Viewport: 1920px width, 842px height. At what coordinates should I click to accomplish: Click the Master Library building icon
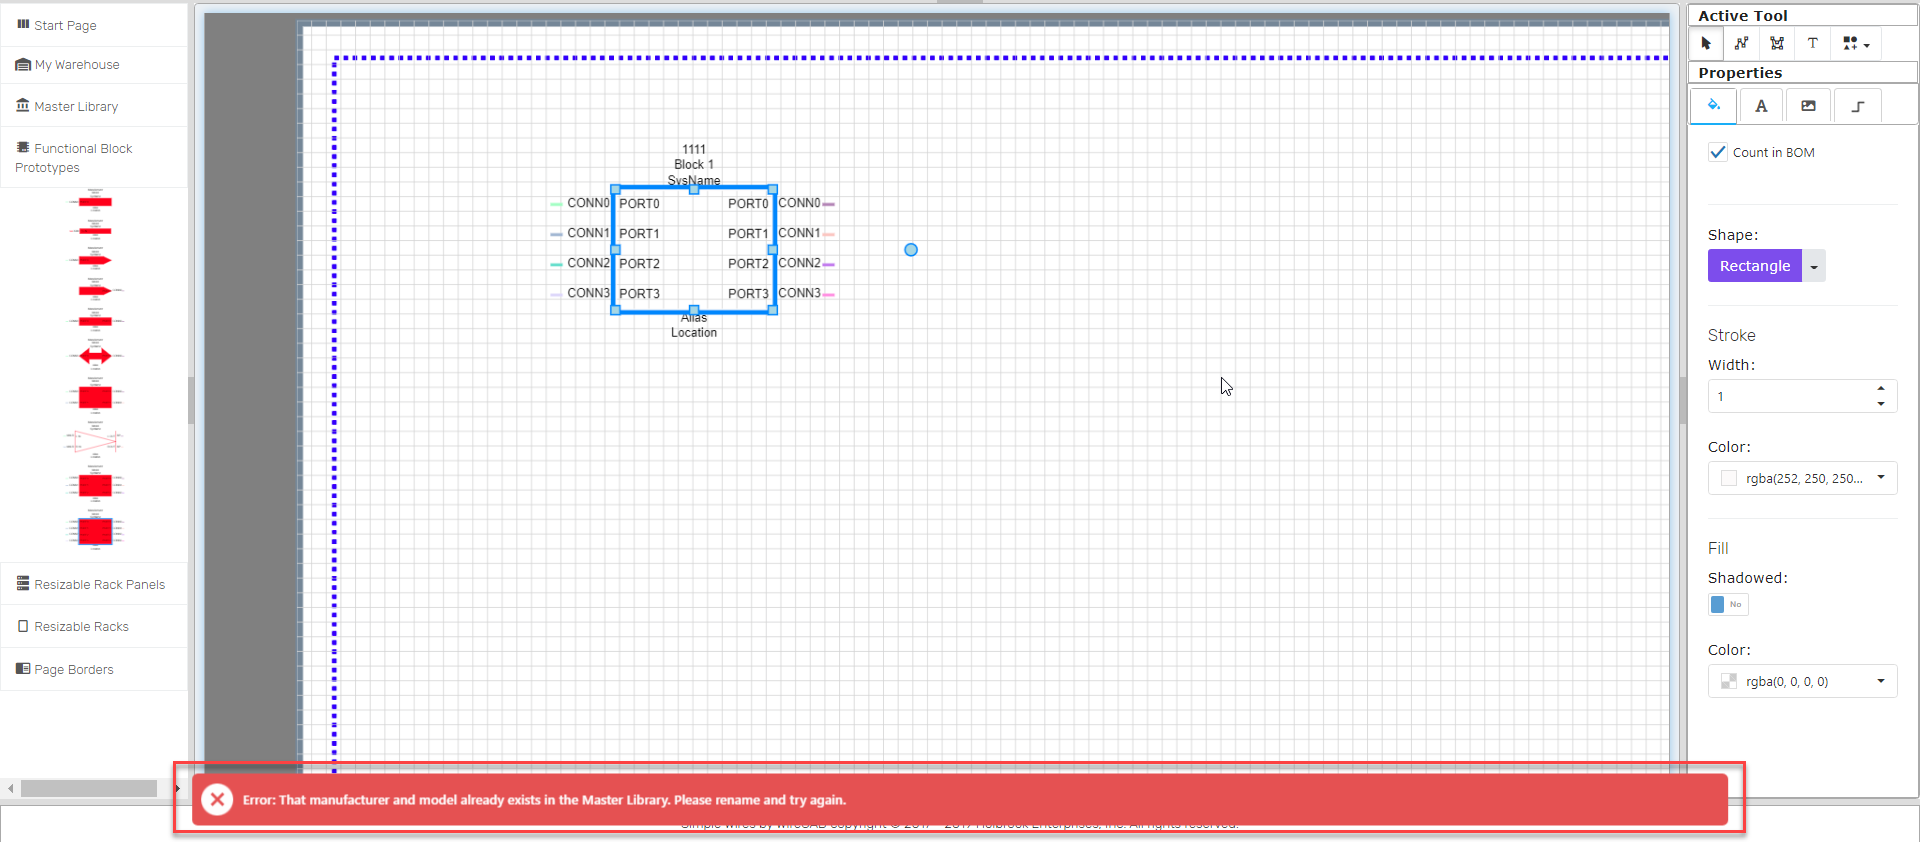23,105
